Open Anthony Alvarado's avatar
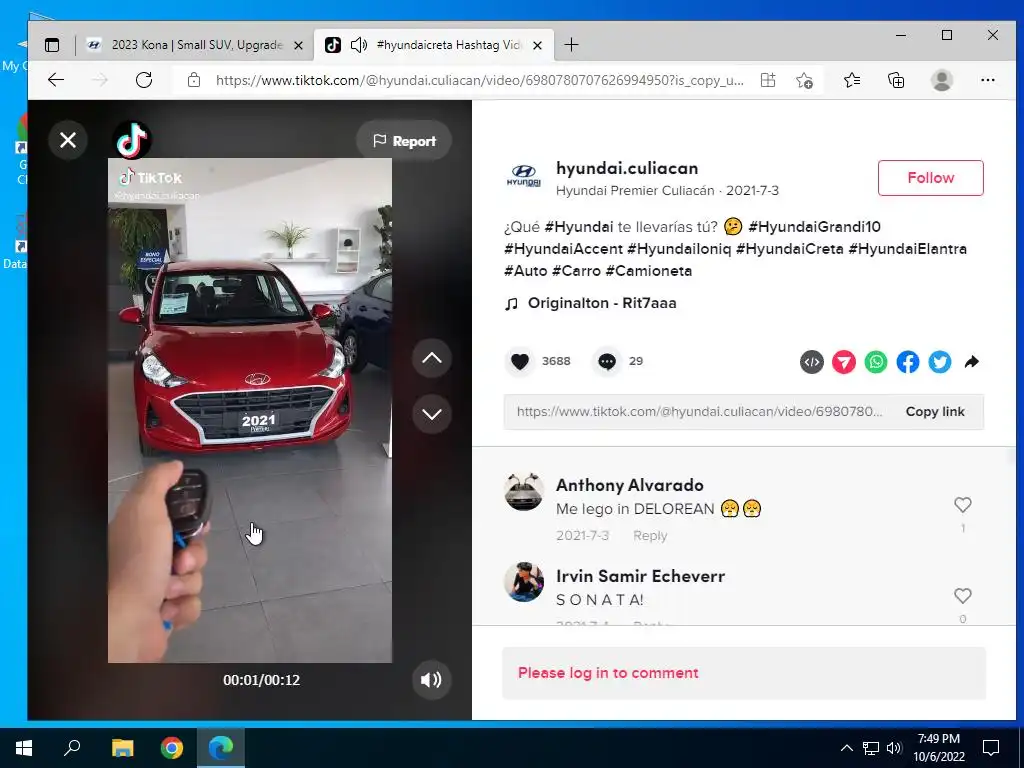 524,492
